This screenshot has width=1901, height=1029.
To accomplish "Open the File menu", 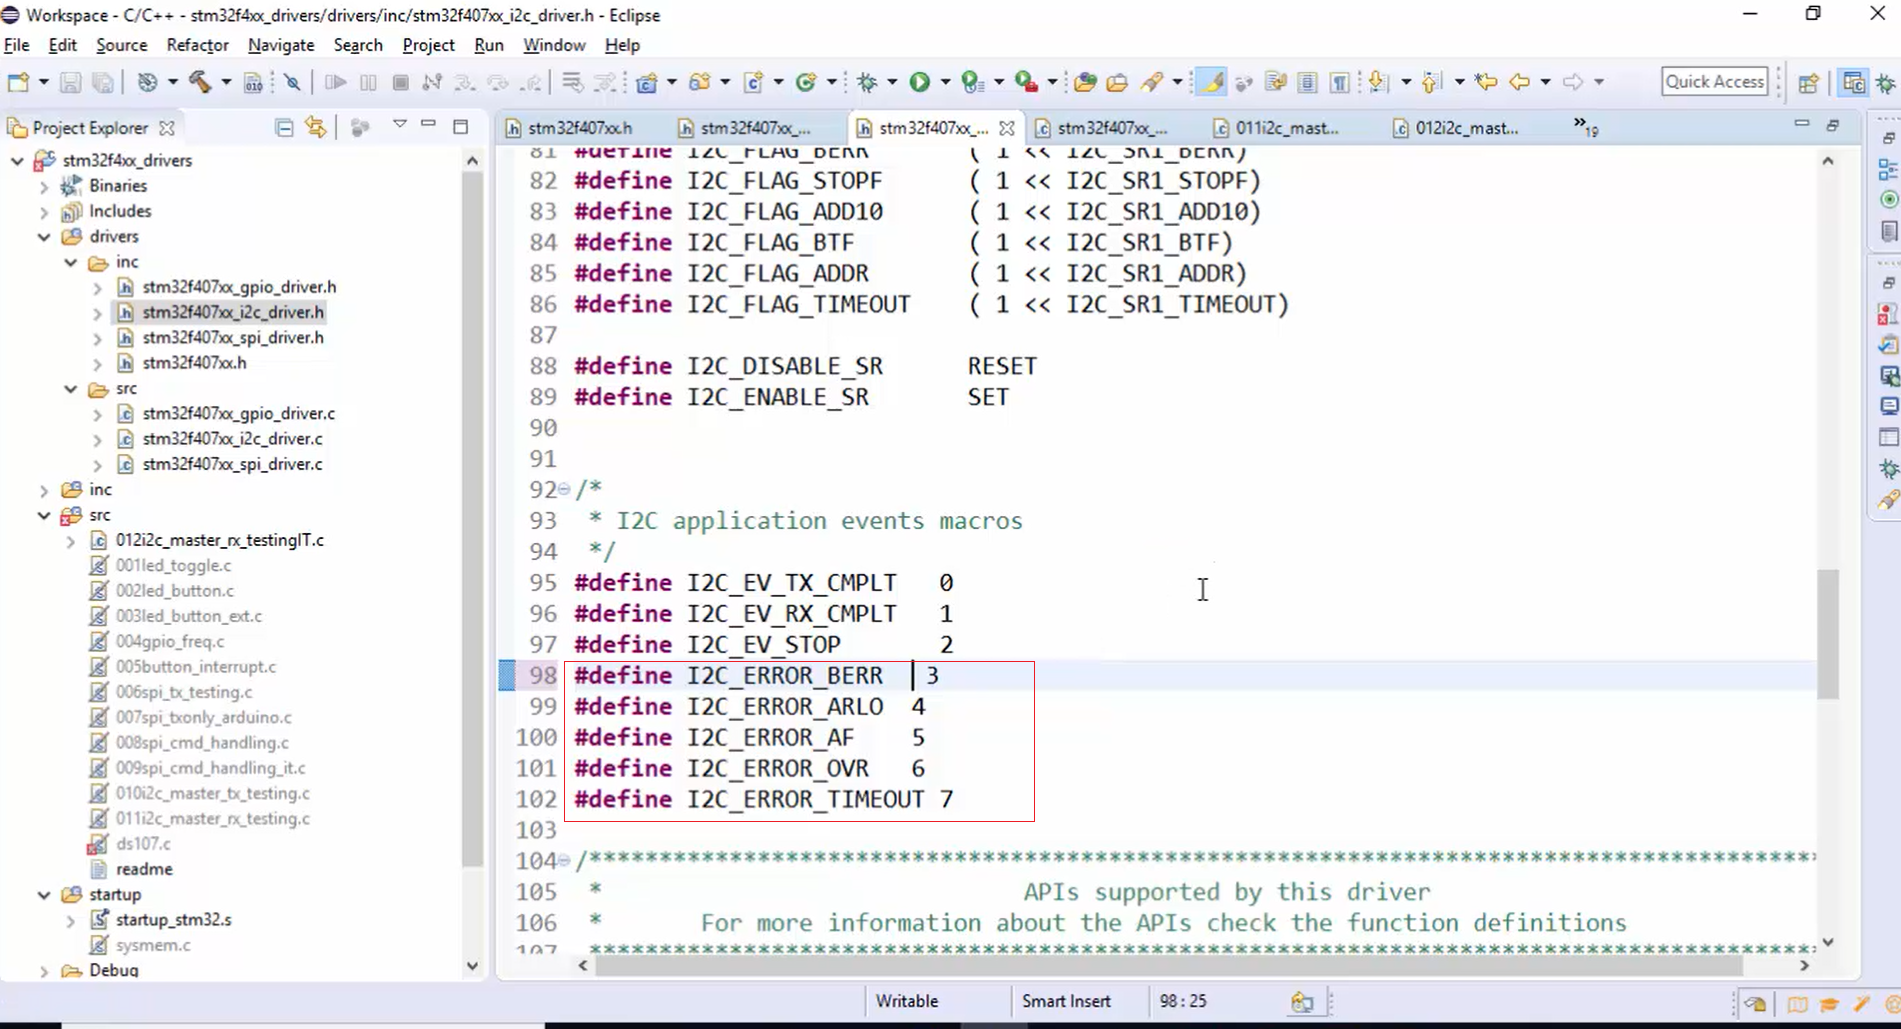I will [17, 45].
